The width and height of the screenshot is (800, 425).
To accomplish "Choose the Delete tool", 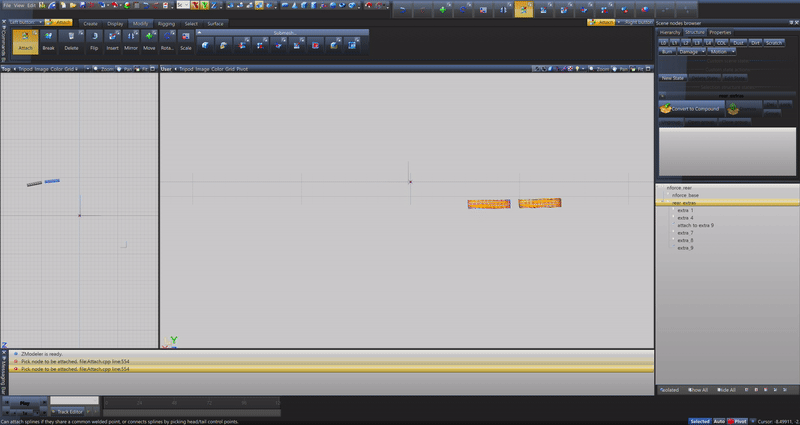I will point(72,40).
